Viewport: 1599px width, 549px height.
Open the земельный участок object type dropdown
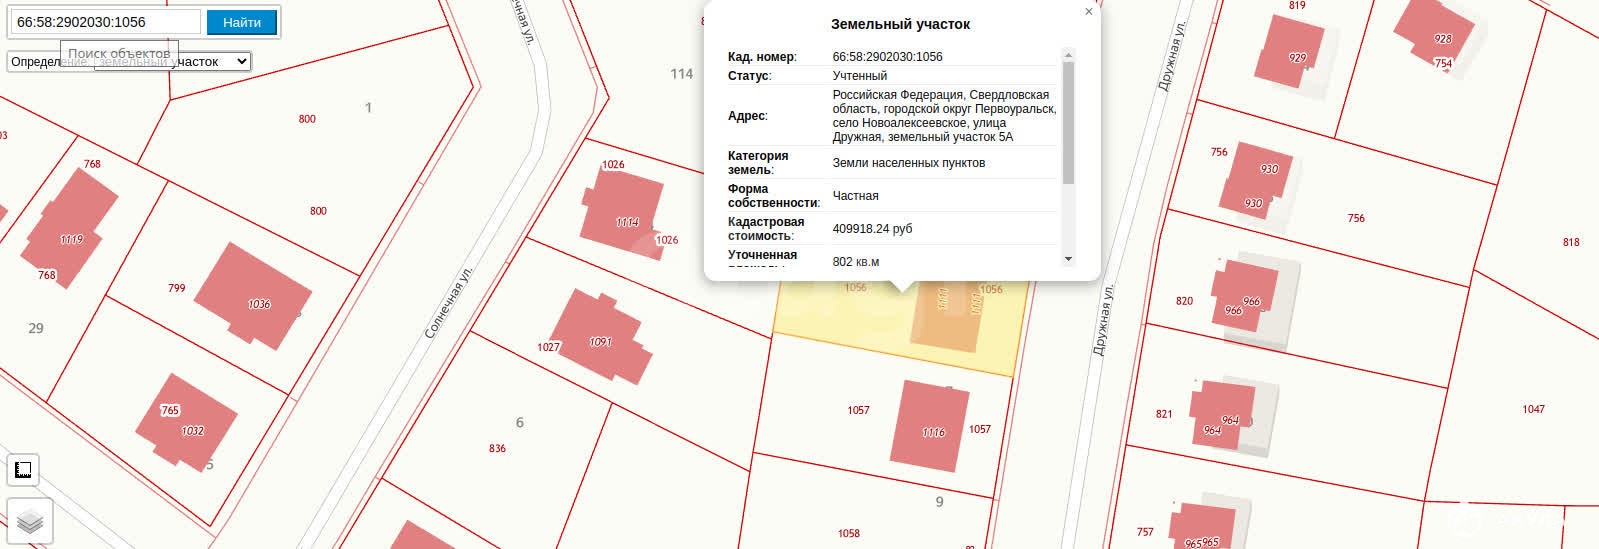click(129, 62)
